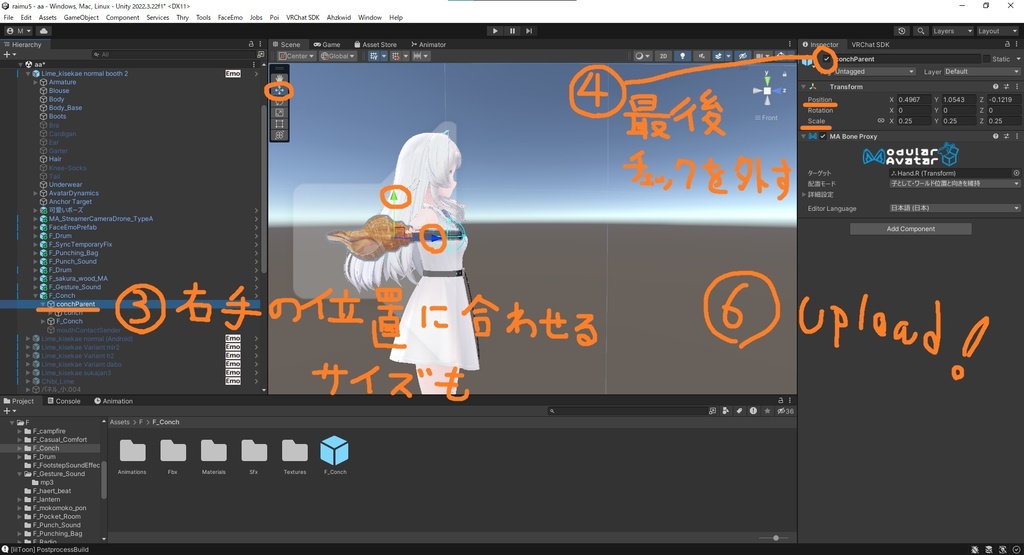Image resolution: width=1024 pixels, height=555 pixels.
Task: Uncheck conchParent active checkbox
Action: click(827, 59)
